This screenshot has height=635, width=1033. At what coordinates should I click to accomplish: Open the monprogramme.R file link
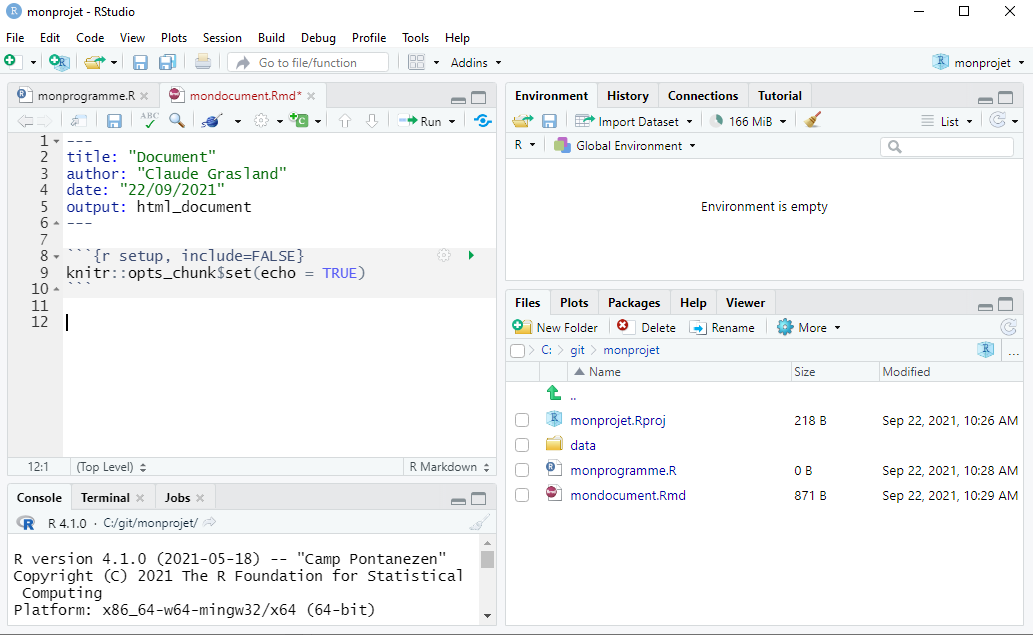pyautogui.click(x=623, y=470)
